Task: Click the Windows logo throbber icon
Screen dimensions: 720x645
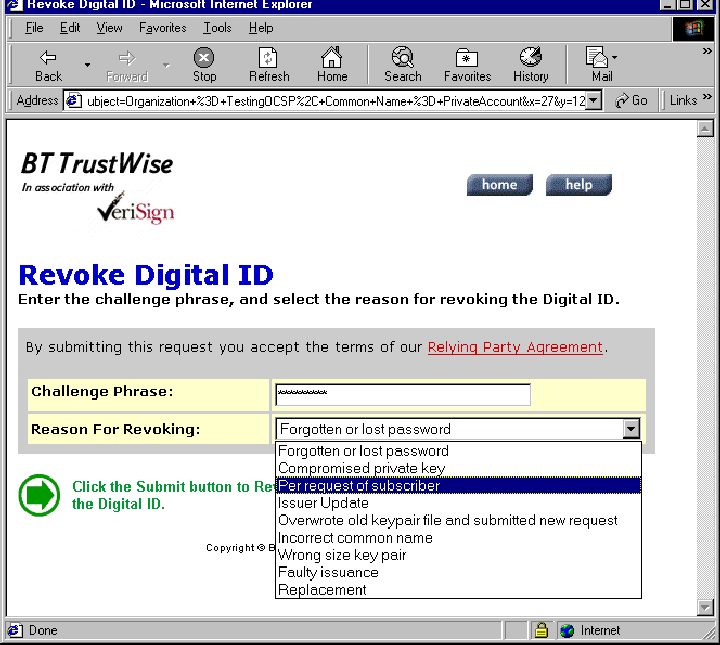Action: tap(694, 28)
